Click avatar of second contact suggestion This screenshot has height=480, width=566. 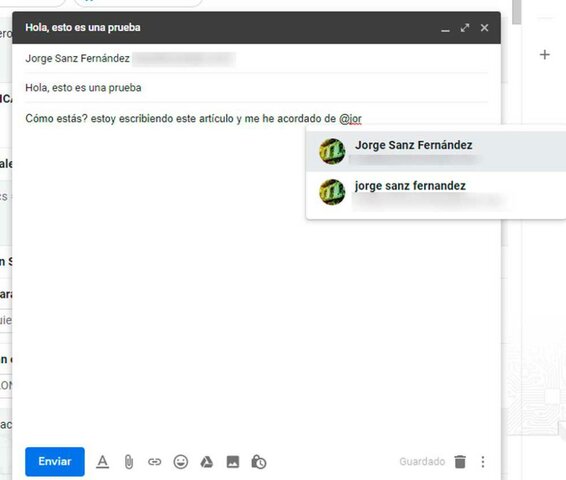(x=332, y=192)
